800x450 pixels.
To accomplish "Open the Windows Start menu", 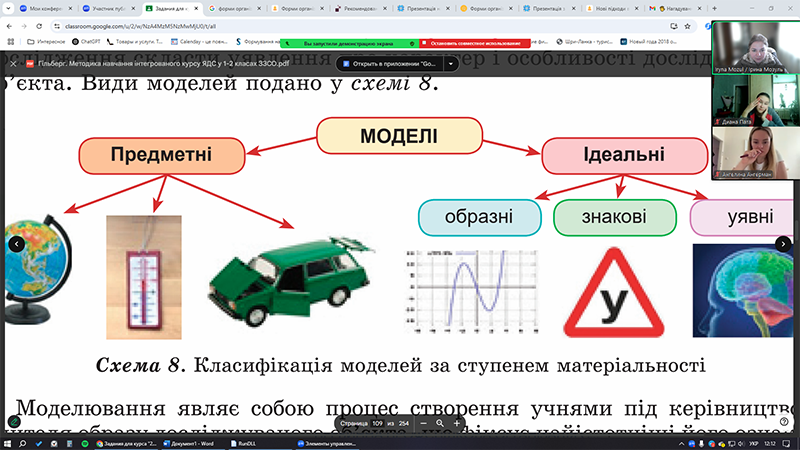I will pos(7,444).
